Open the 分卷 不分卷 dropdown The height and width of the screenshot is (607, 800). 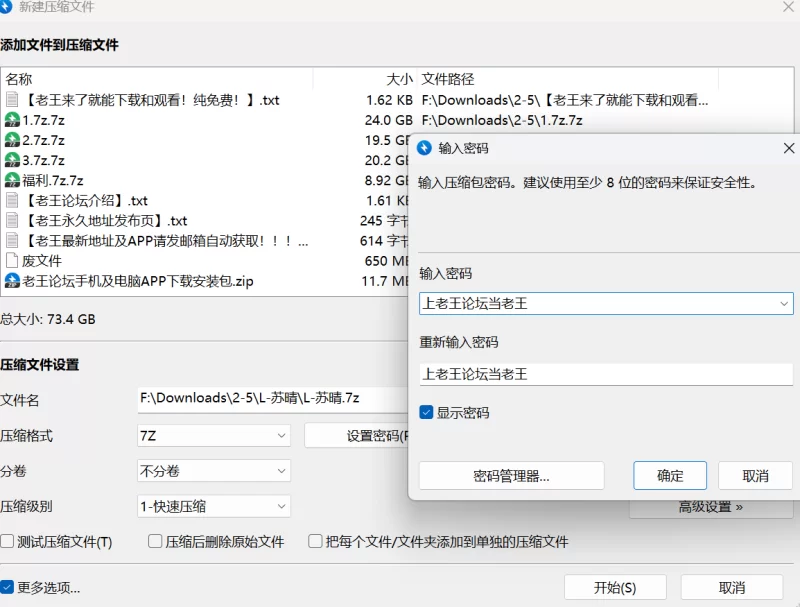click(x=214, y=471)
